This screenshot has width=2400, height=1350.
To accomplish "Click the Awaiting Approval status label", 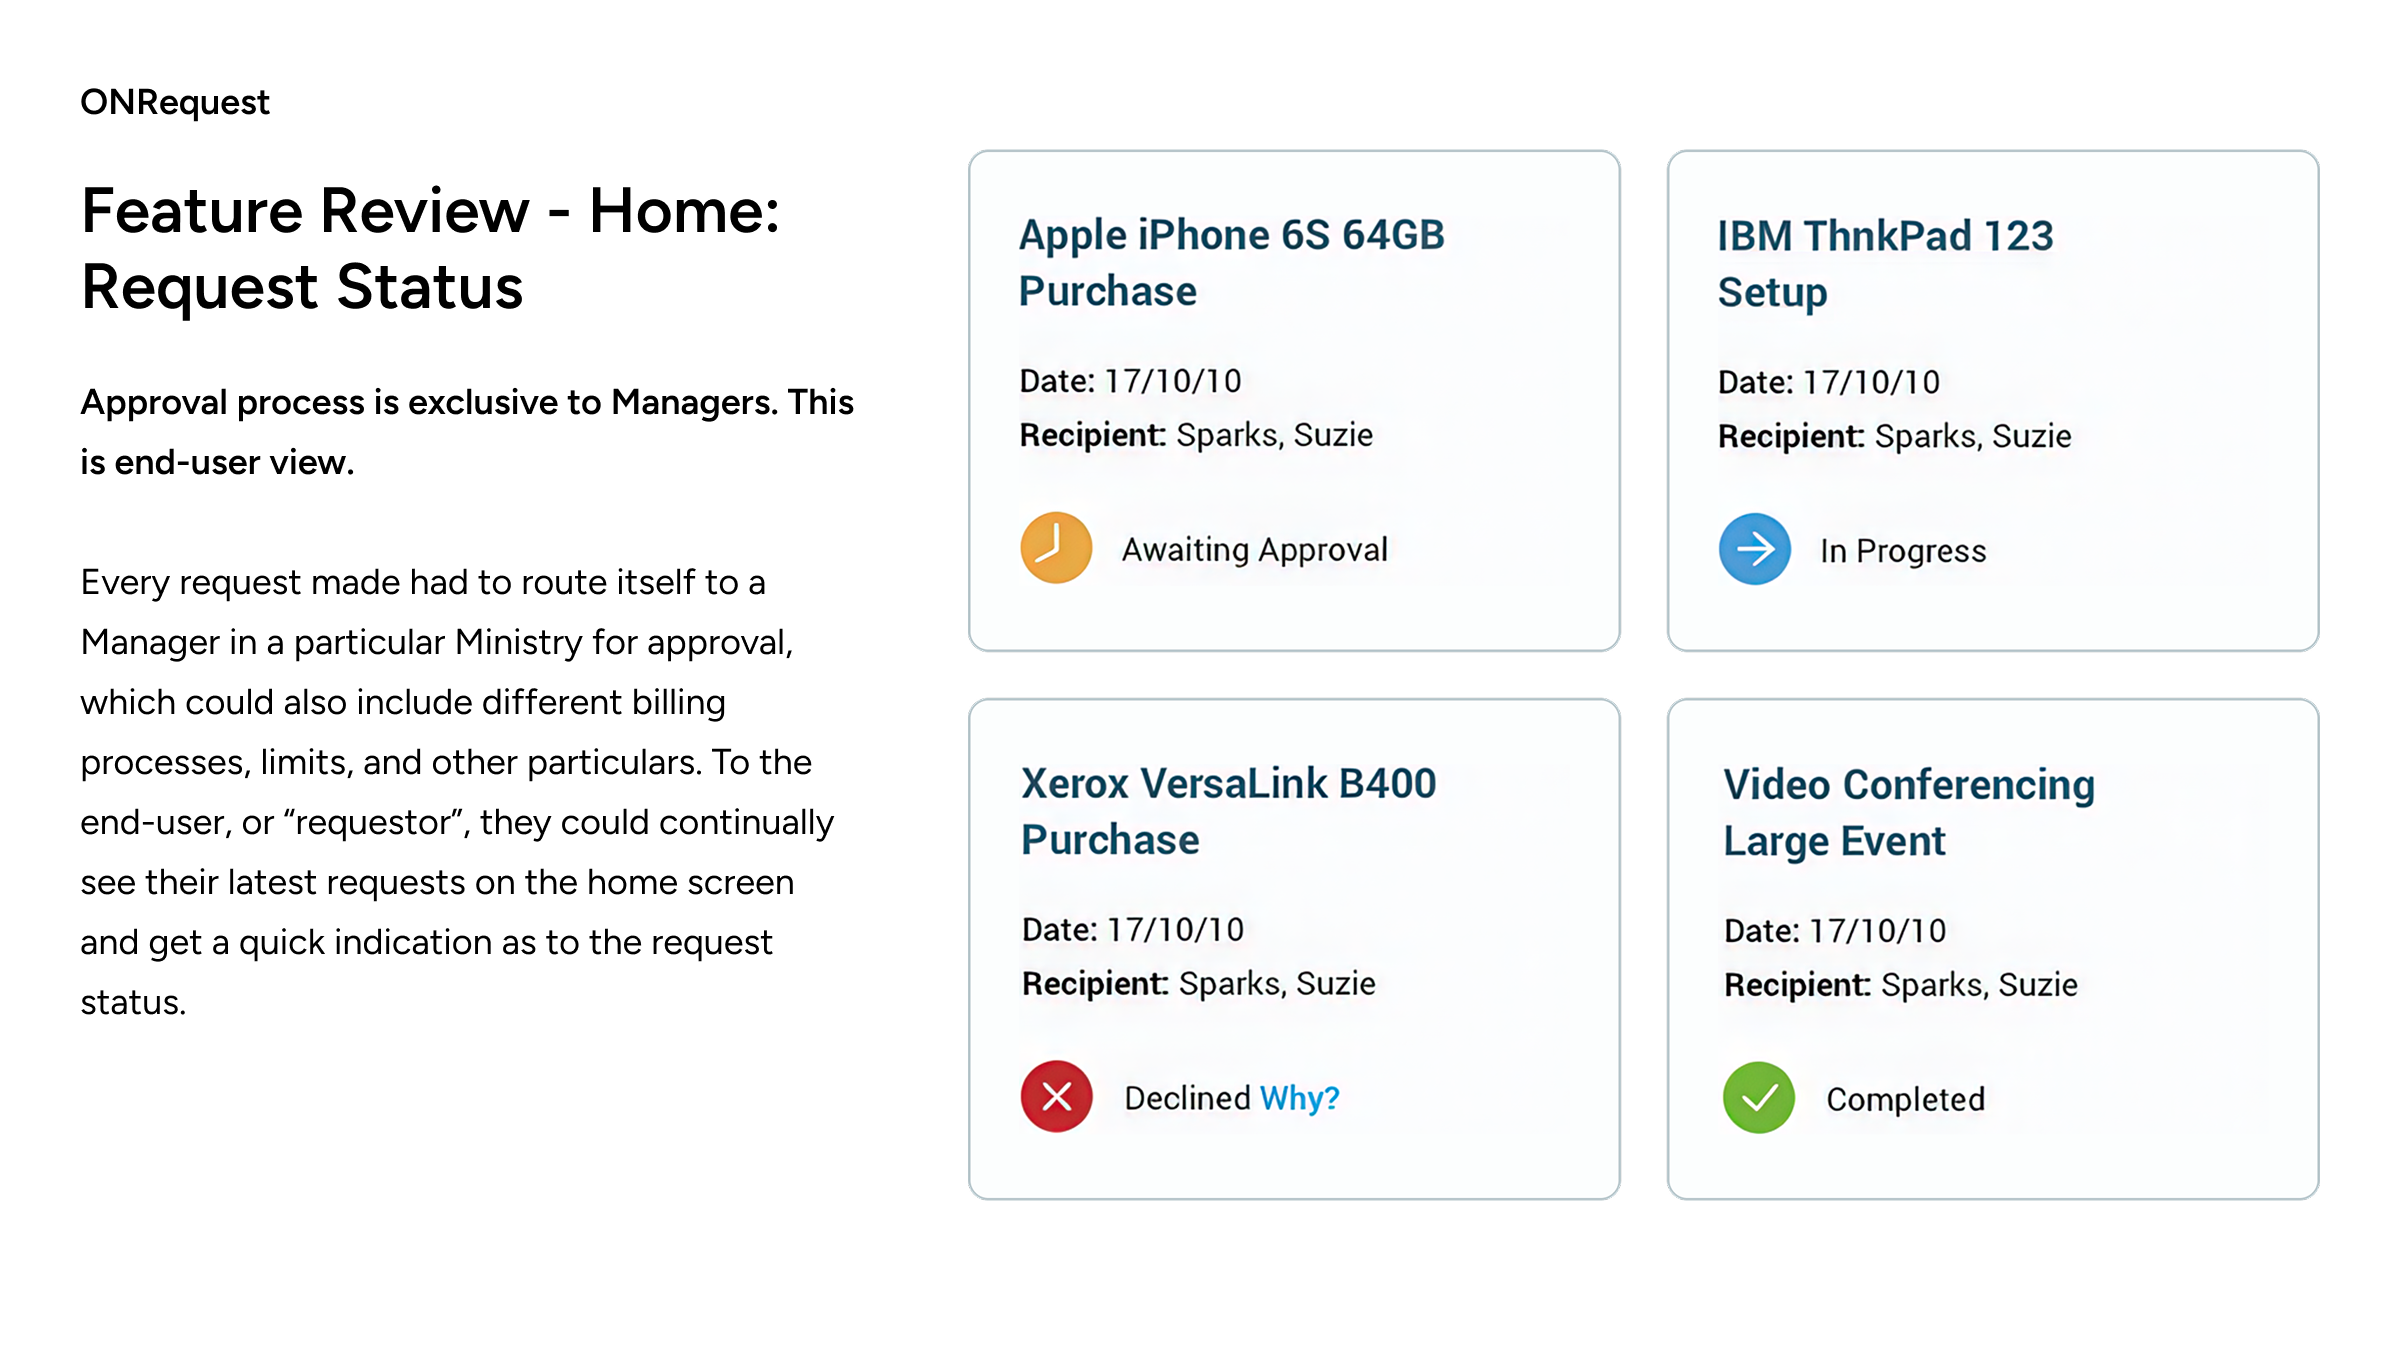I will (x=1254, y=549).
